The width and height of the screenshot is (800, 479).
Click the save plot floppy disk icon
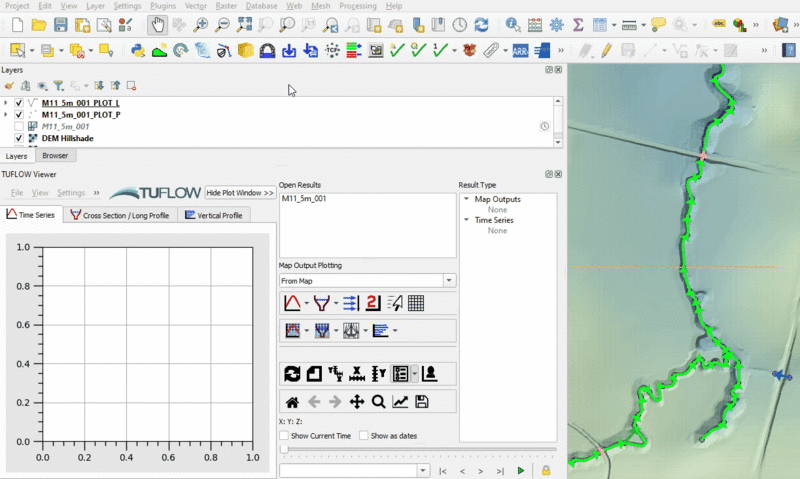tap(422, 402)
